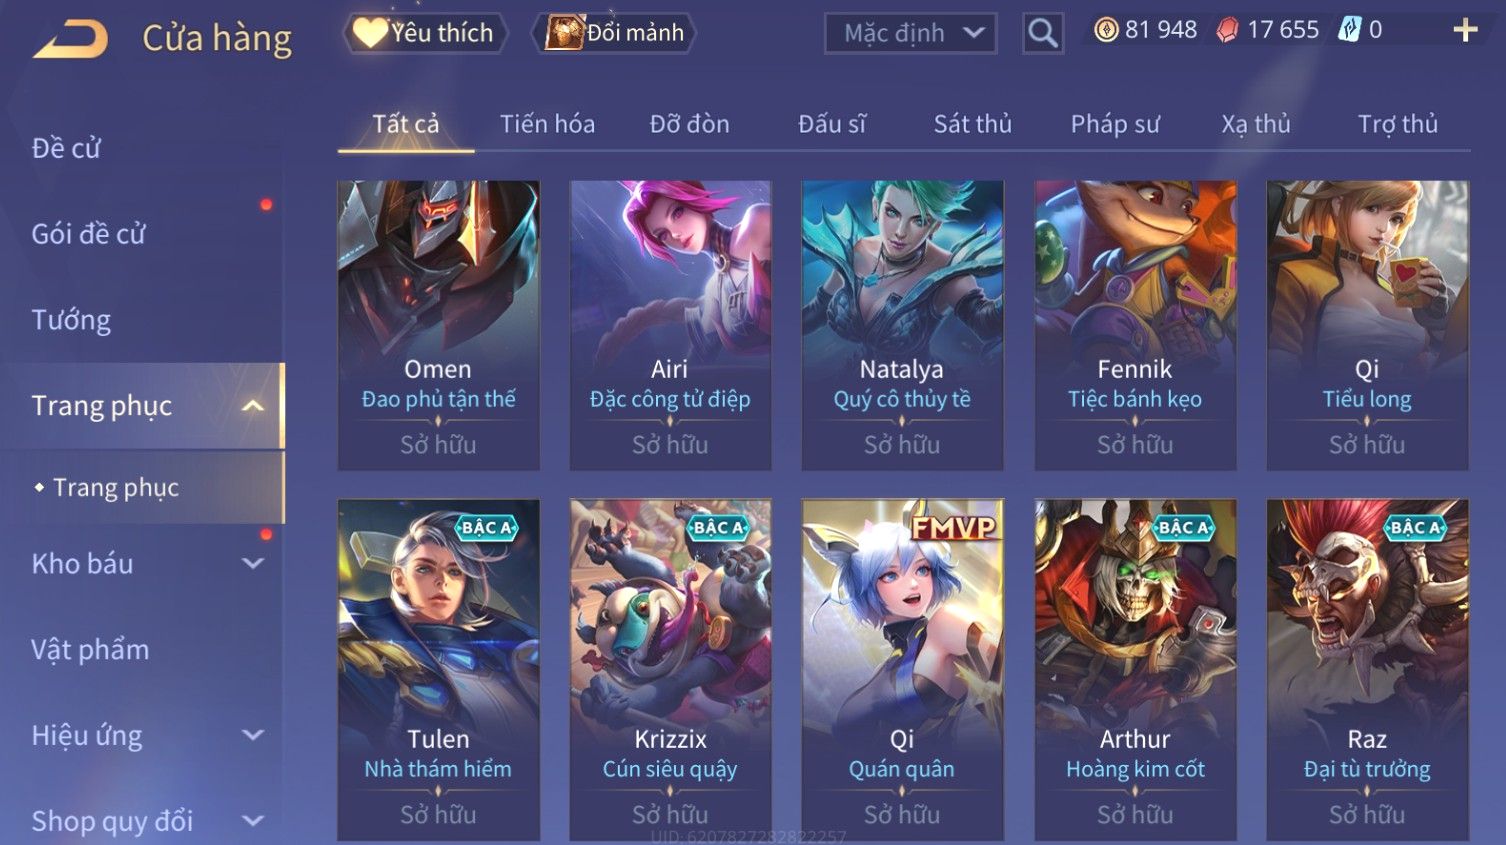Switch to the Sát thủ tab
Screen dimensions: 1506x845
[x=972, y=124]
